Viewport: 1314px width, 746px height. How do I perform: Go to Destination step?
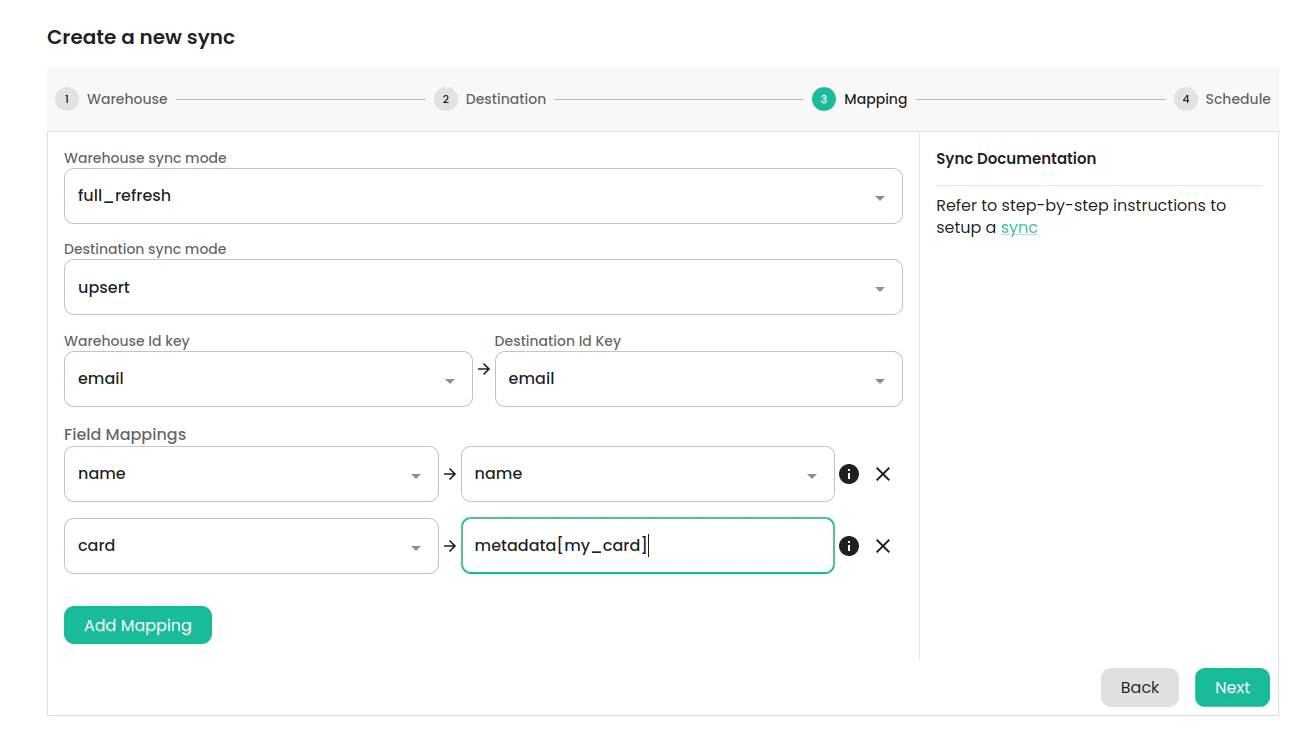490,99
